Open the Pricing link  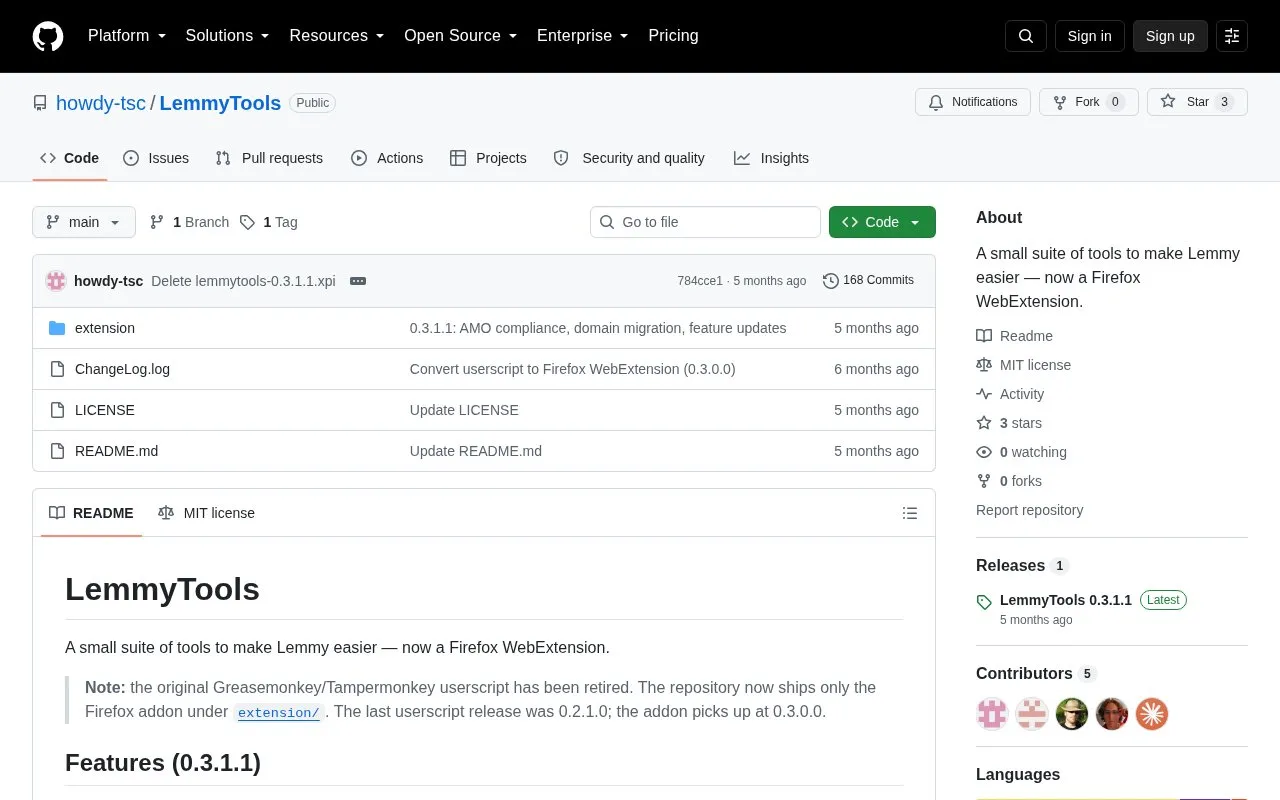pyautogui.click(x=673, y=36)
